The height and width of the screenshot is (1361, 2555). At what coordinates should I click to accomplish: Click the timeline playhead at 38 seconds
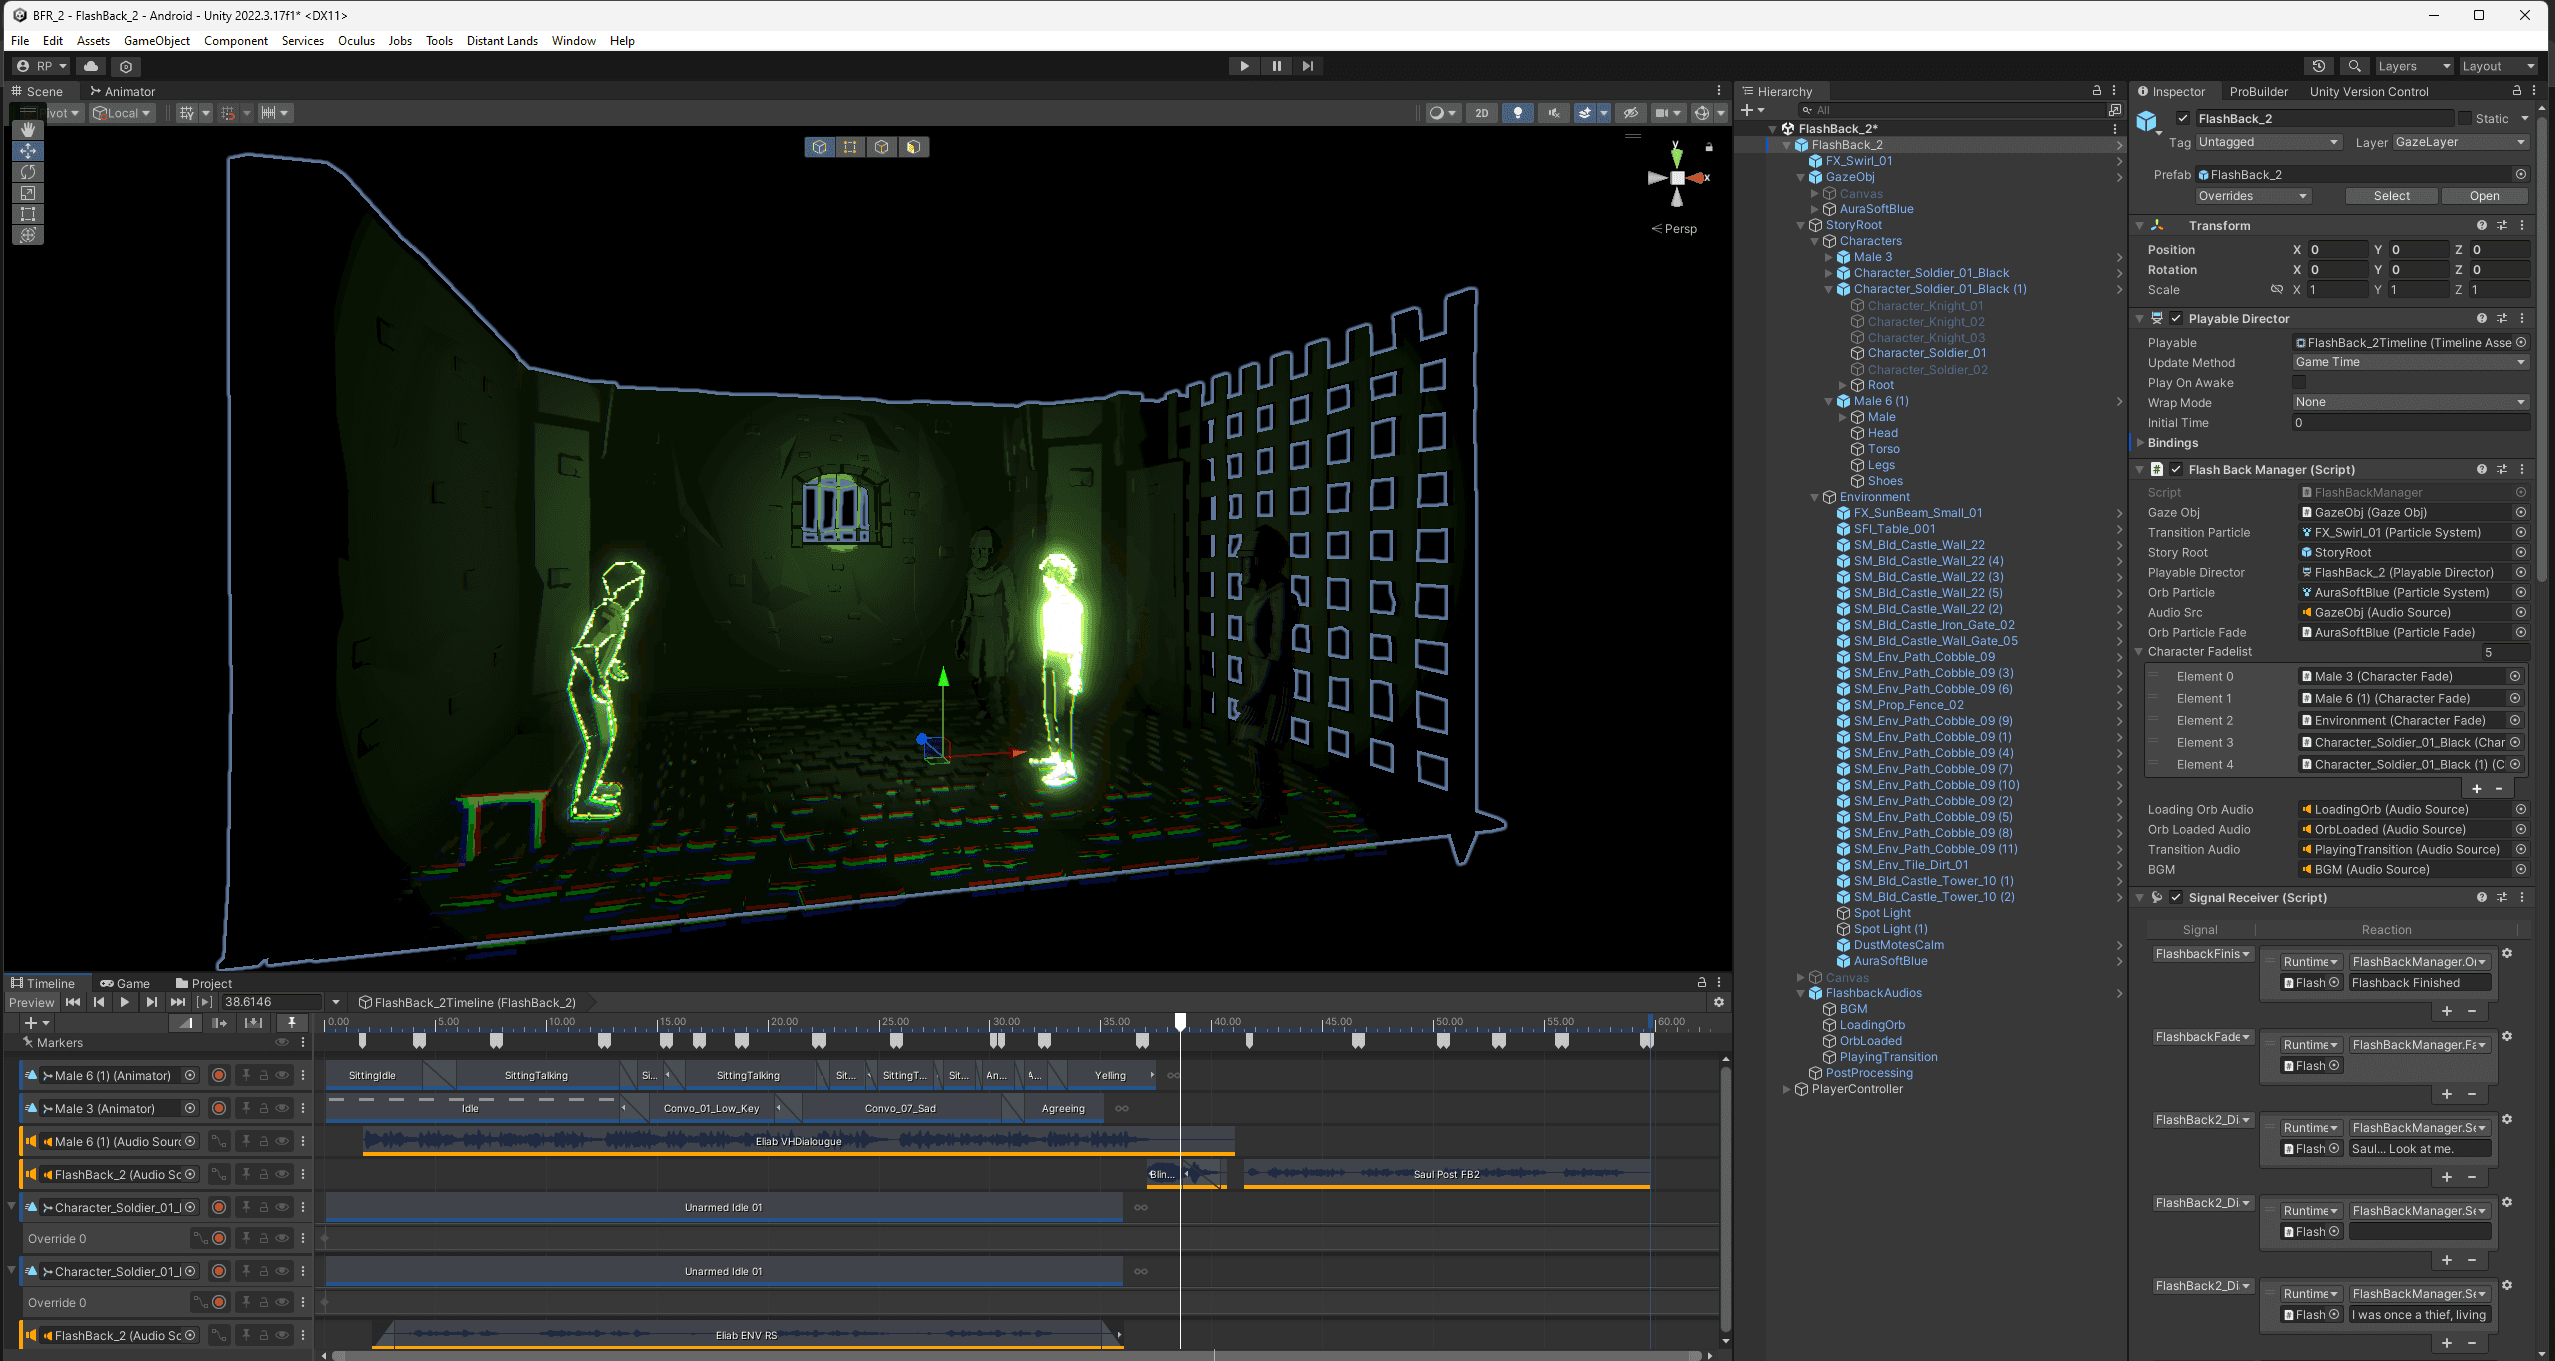[x=1181, y=1021]
